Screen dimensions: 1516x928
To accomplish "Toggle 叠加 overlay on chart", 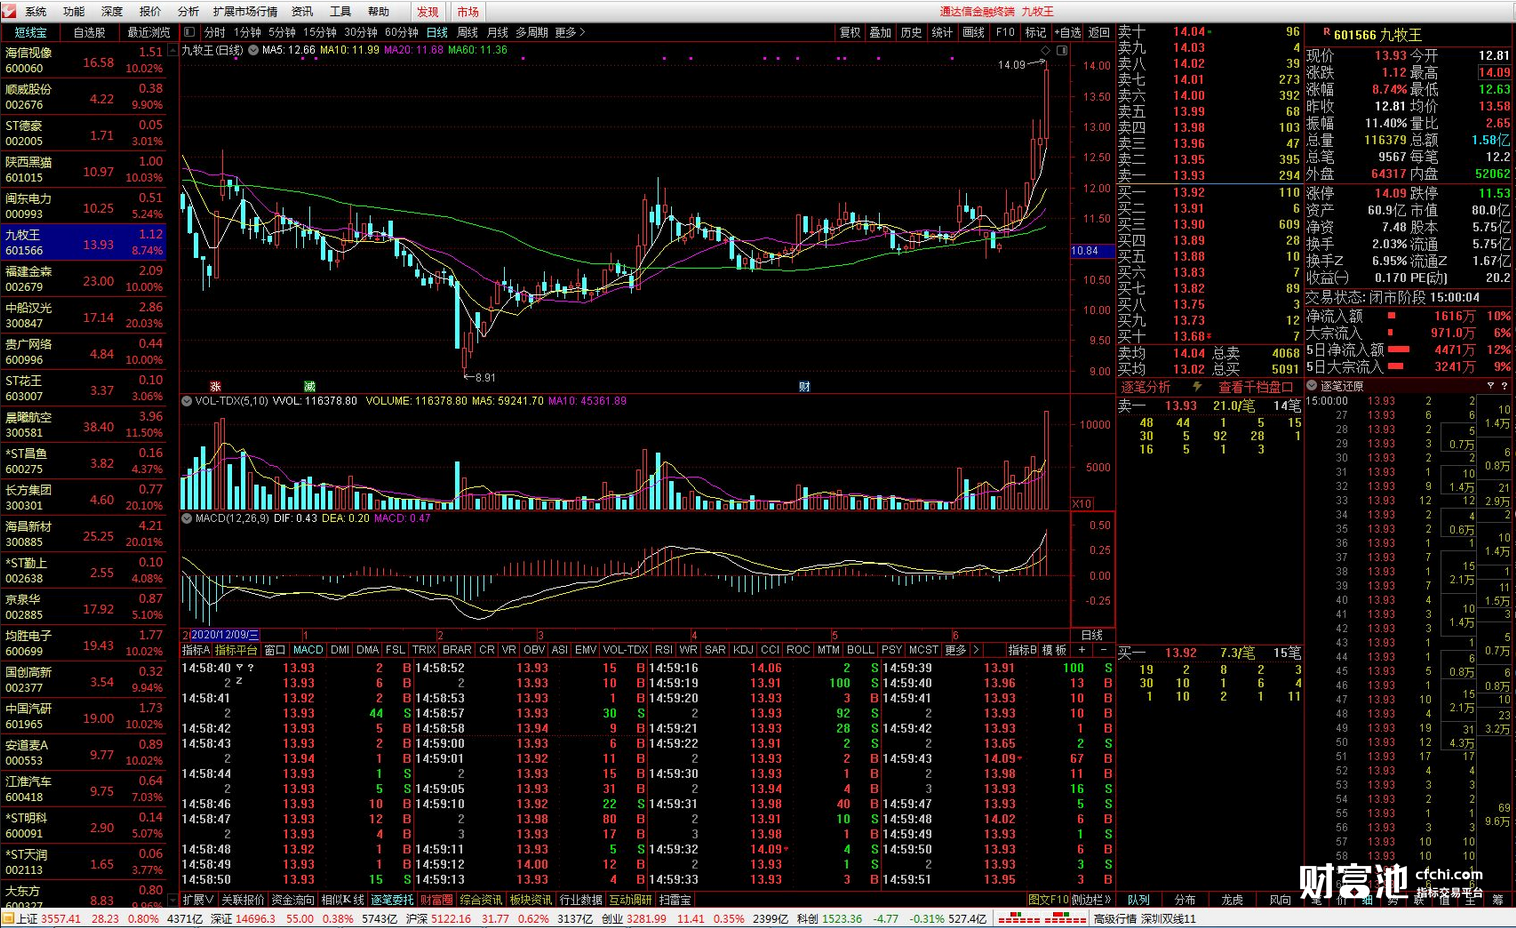I will click(x=881, y=32).
